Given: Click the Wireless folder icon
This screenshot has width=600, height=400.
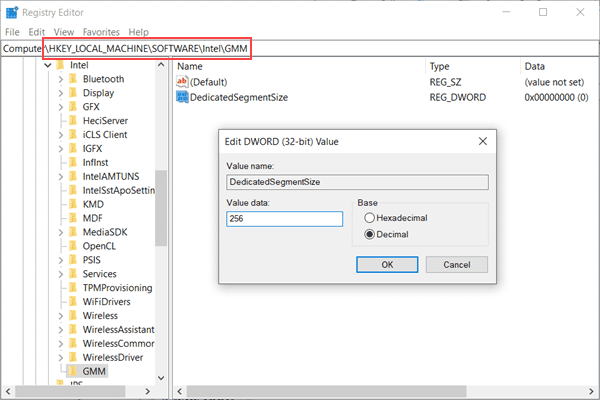Looking at the screenshot, I should click(x=73, y=315).
